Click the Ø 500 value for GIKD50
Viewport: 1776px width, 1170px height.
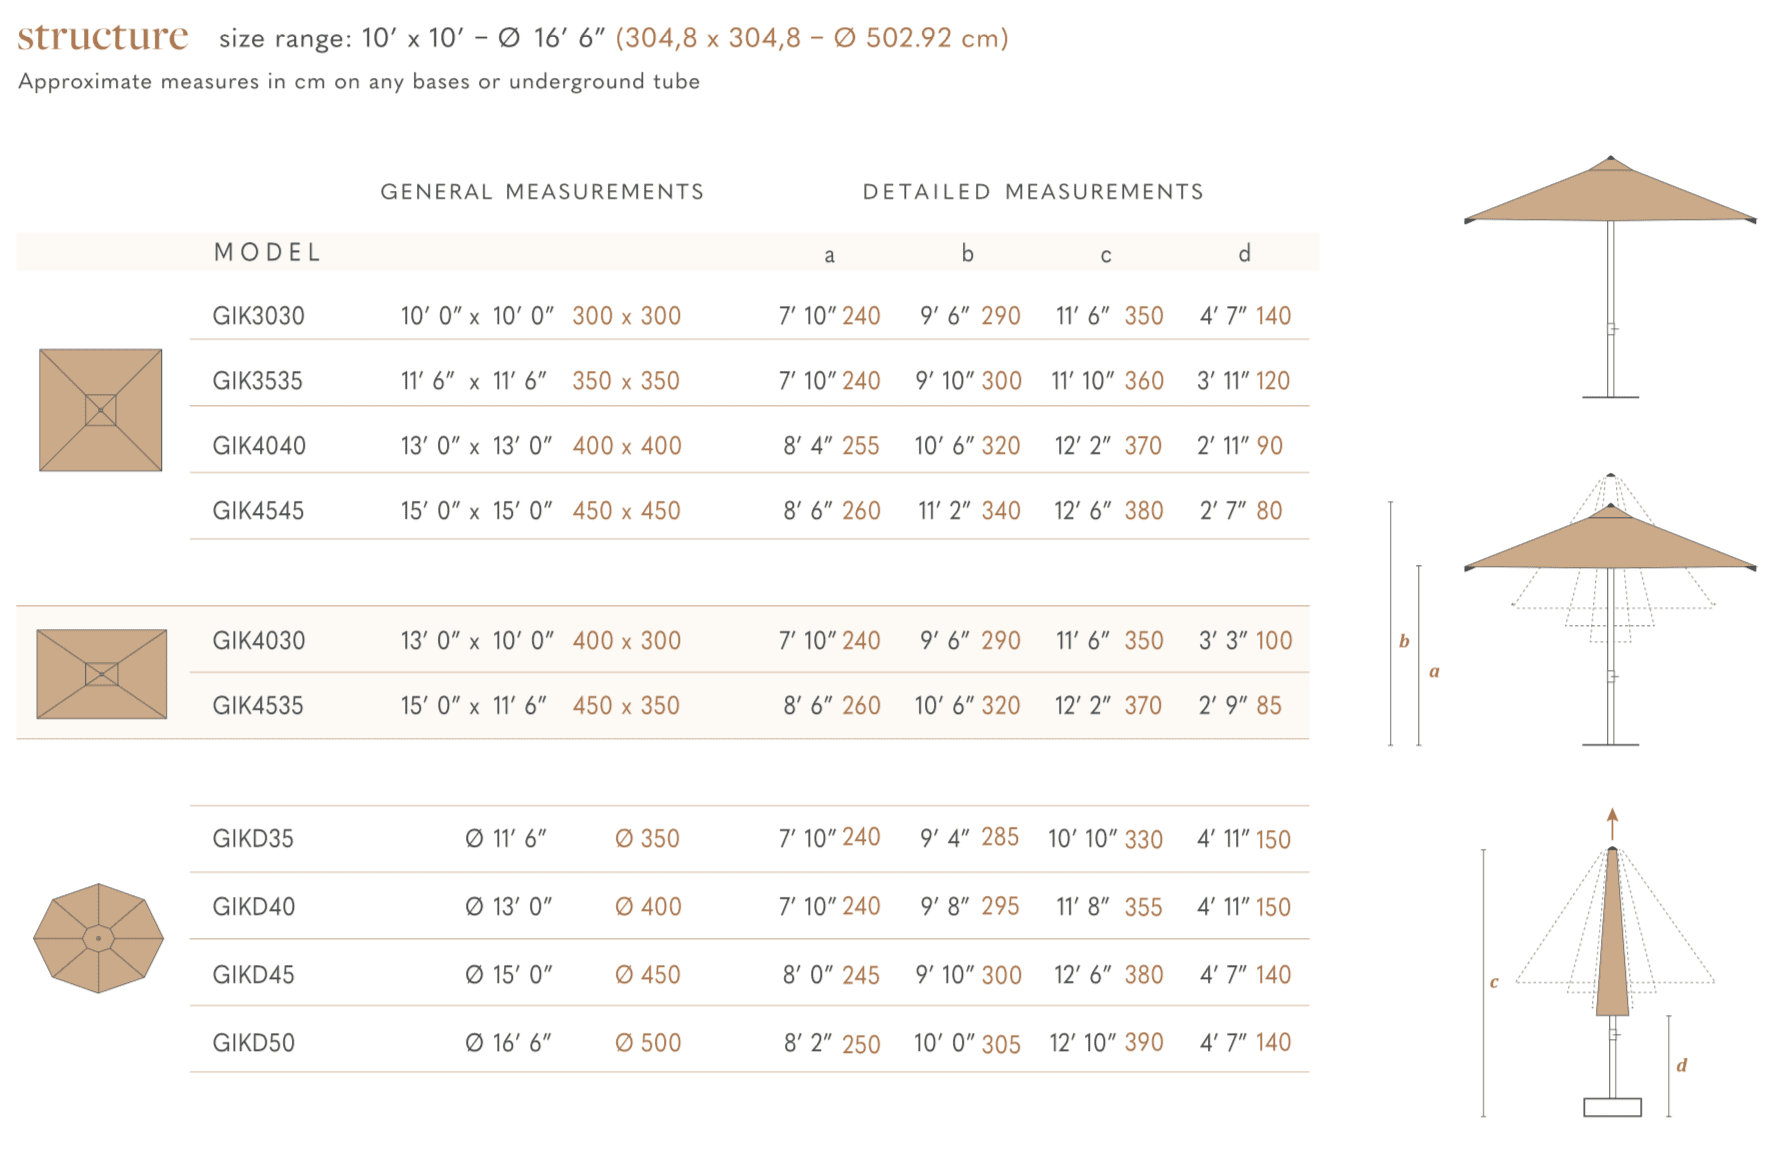click(x=648, y=1043)
